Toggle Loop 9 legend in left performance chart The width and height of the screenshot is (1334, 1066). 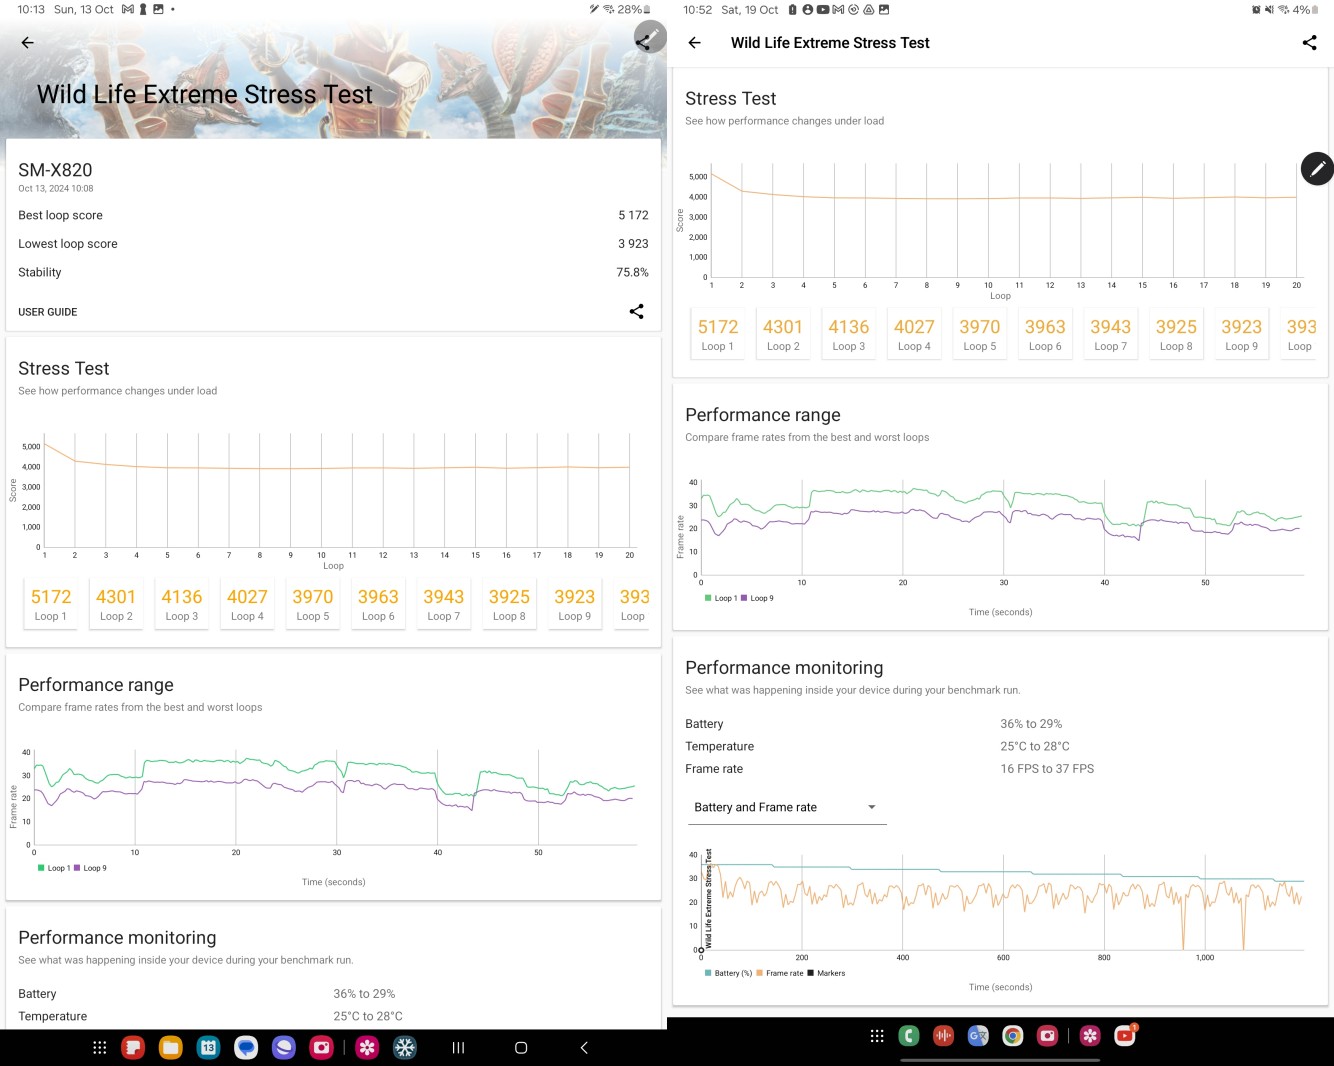(x=90, y=868)
